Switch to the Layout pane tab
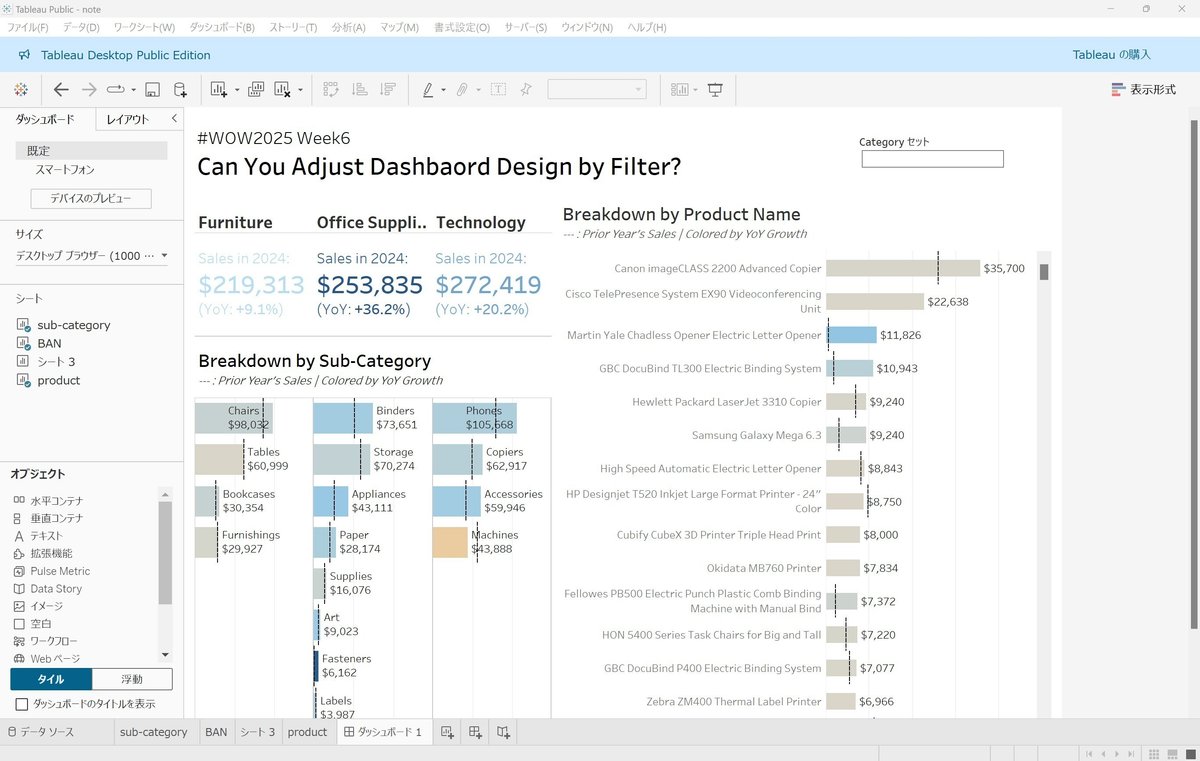Image resolution: width=1200 pixels, height=761 pixels. pyautogui.click(x=128, y=119)
